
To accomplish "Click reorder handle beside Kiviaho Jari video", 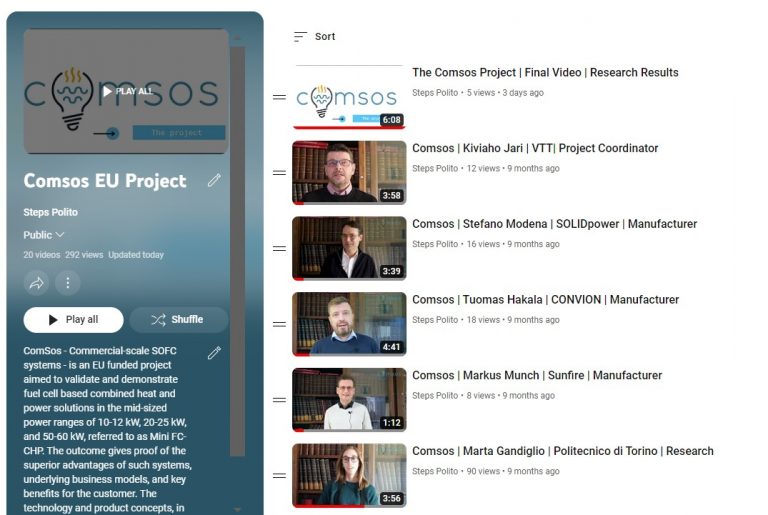I will [x=279, y=172].
